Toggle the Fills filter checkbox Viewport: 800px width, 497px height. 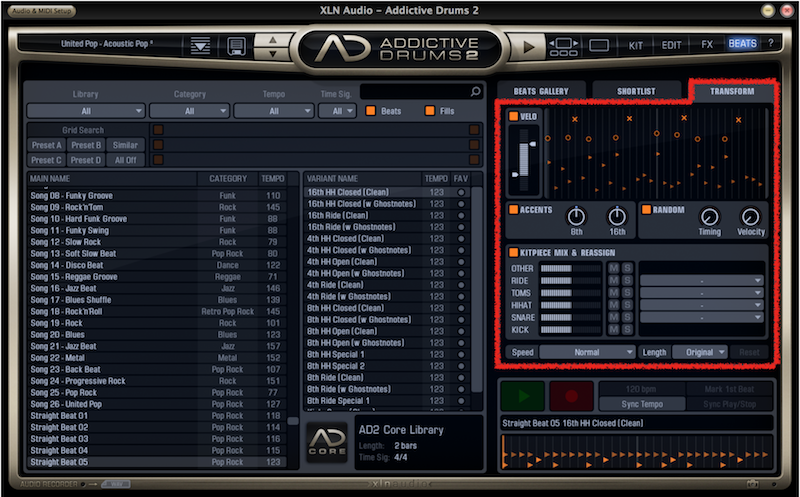[430, 111]
